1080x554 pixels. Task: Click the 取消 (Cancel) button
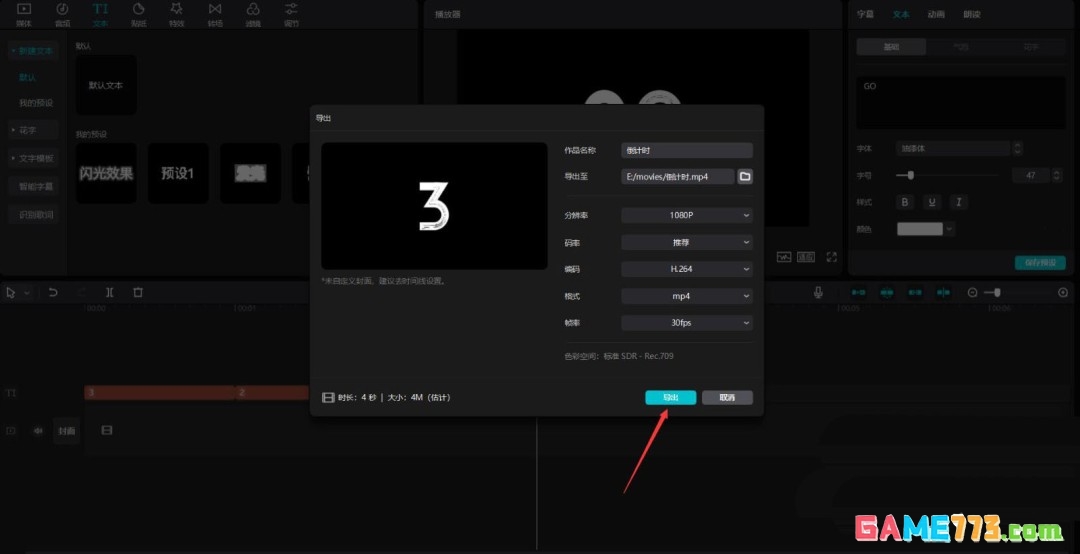727,397
